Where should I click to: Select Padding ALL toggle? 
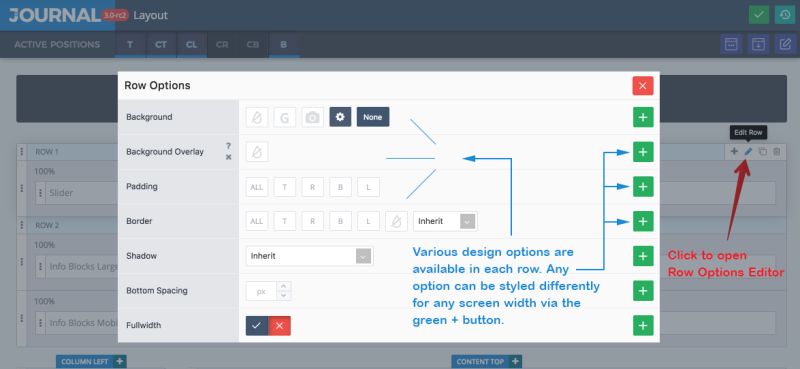pos(257,187)
